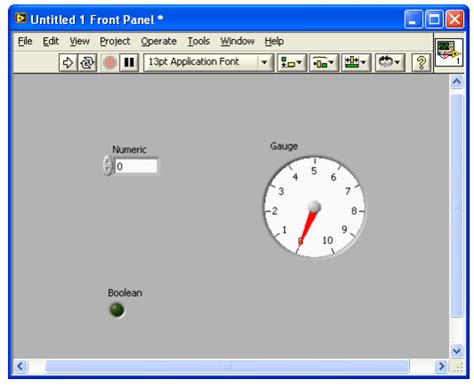The height and width of the screenshot is (387, 474).
Task: Click the red Abort Execution button
Action: (110, 62)
